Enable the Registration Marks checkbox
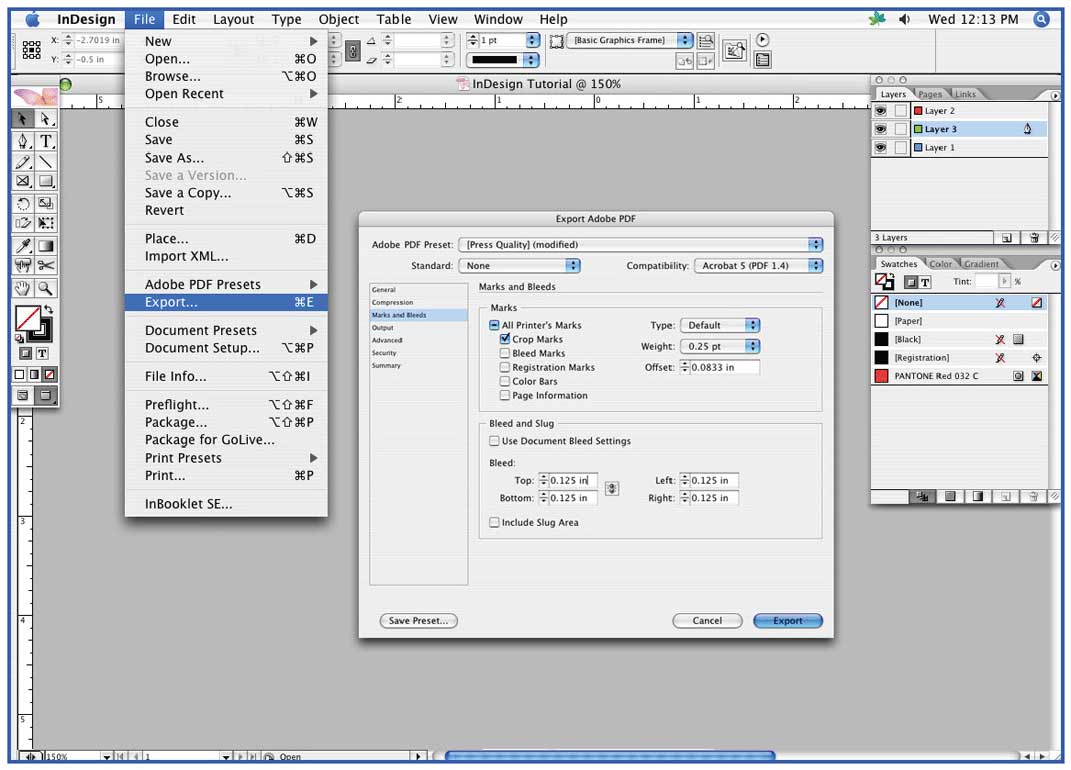 (505, 367)
